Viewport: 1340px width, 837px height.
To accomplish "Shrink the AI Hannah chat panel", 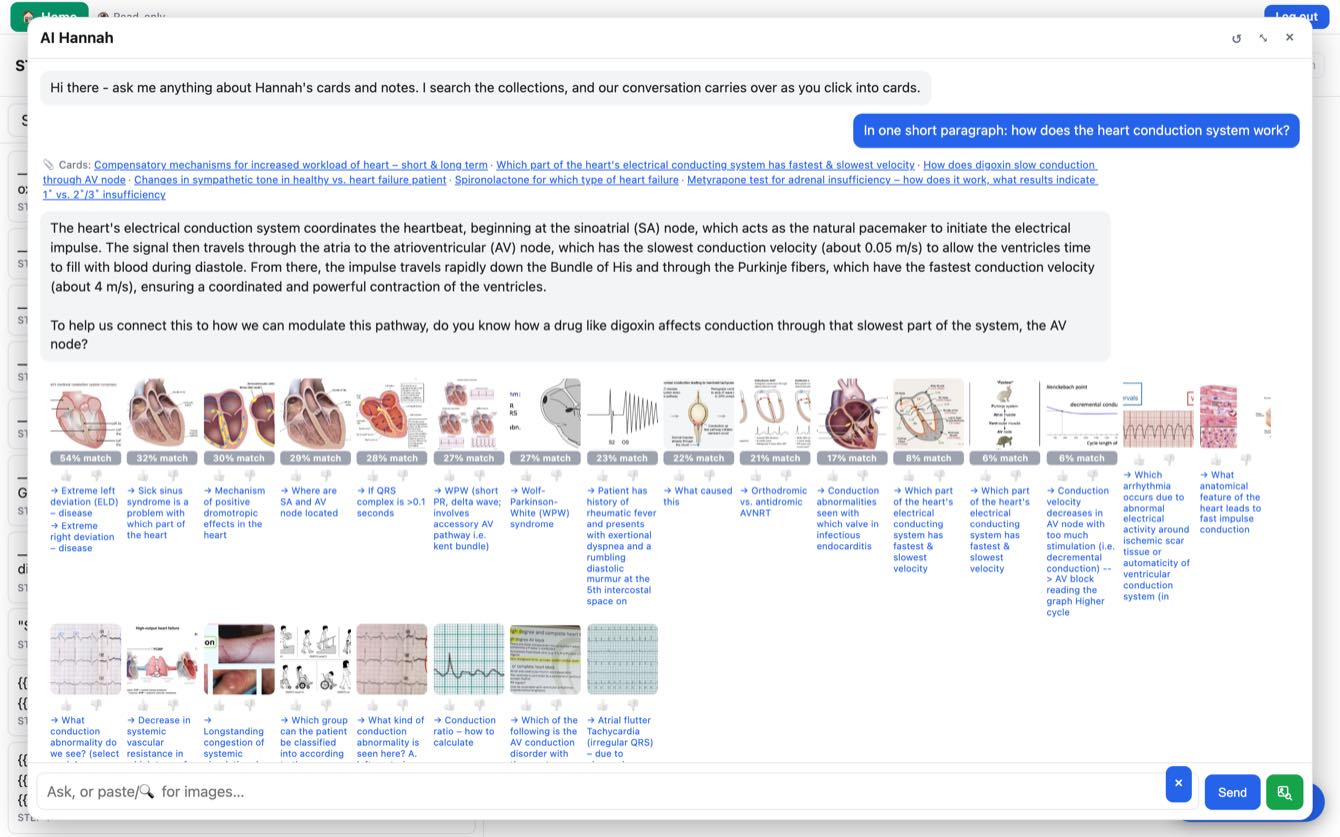I will (1263, 38).
